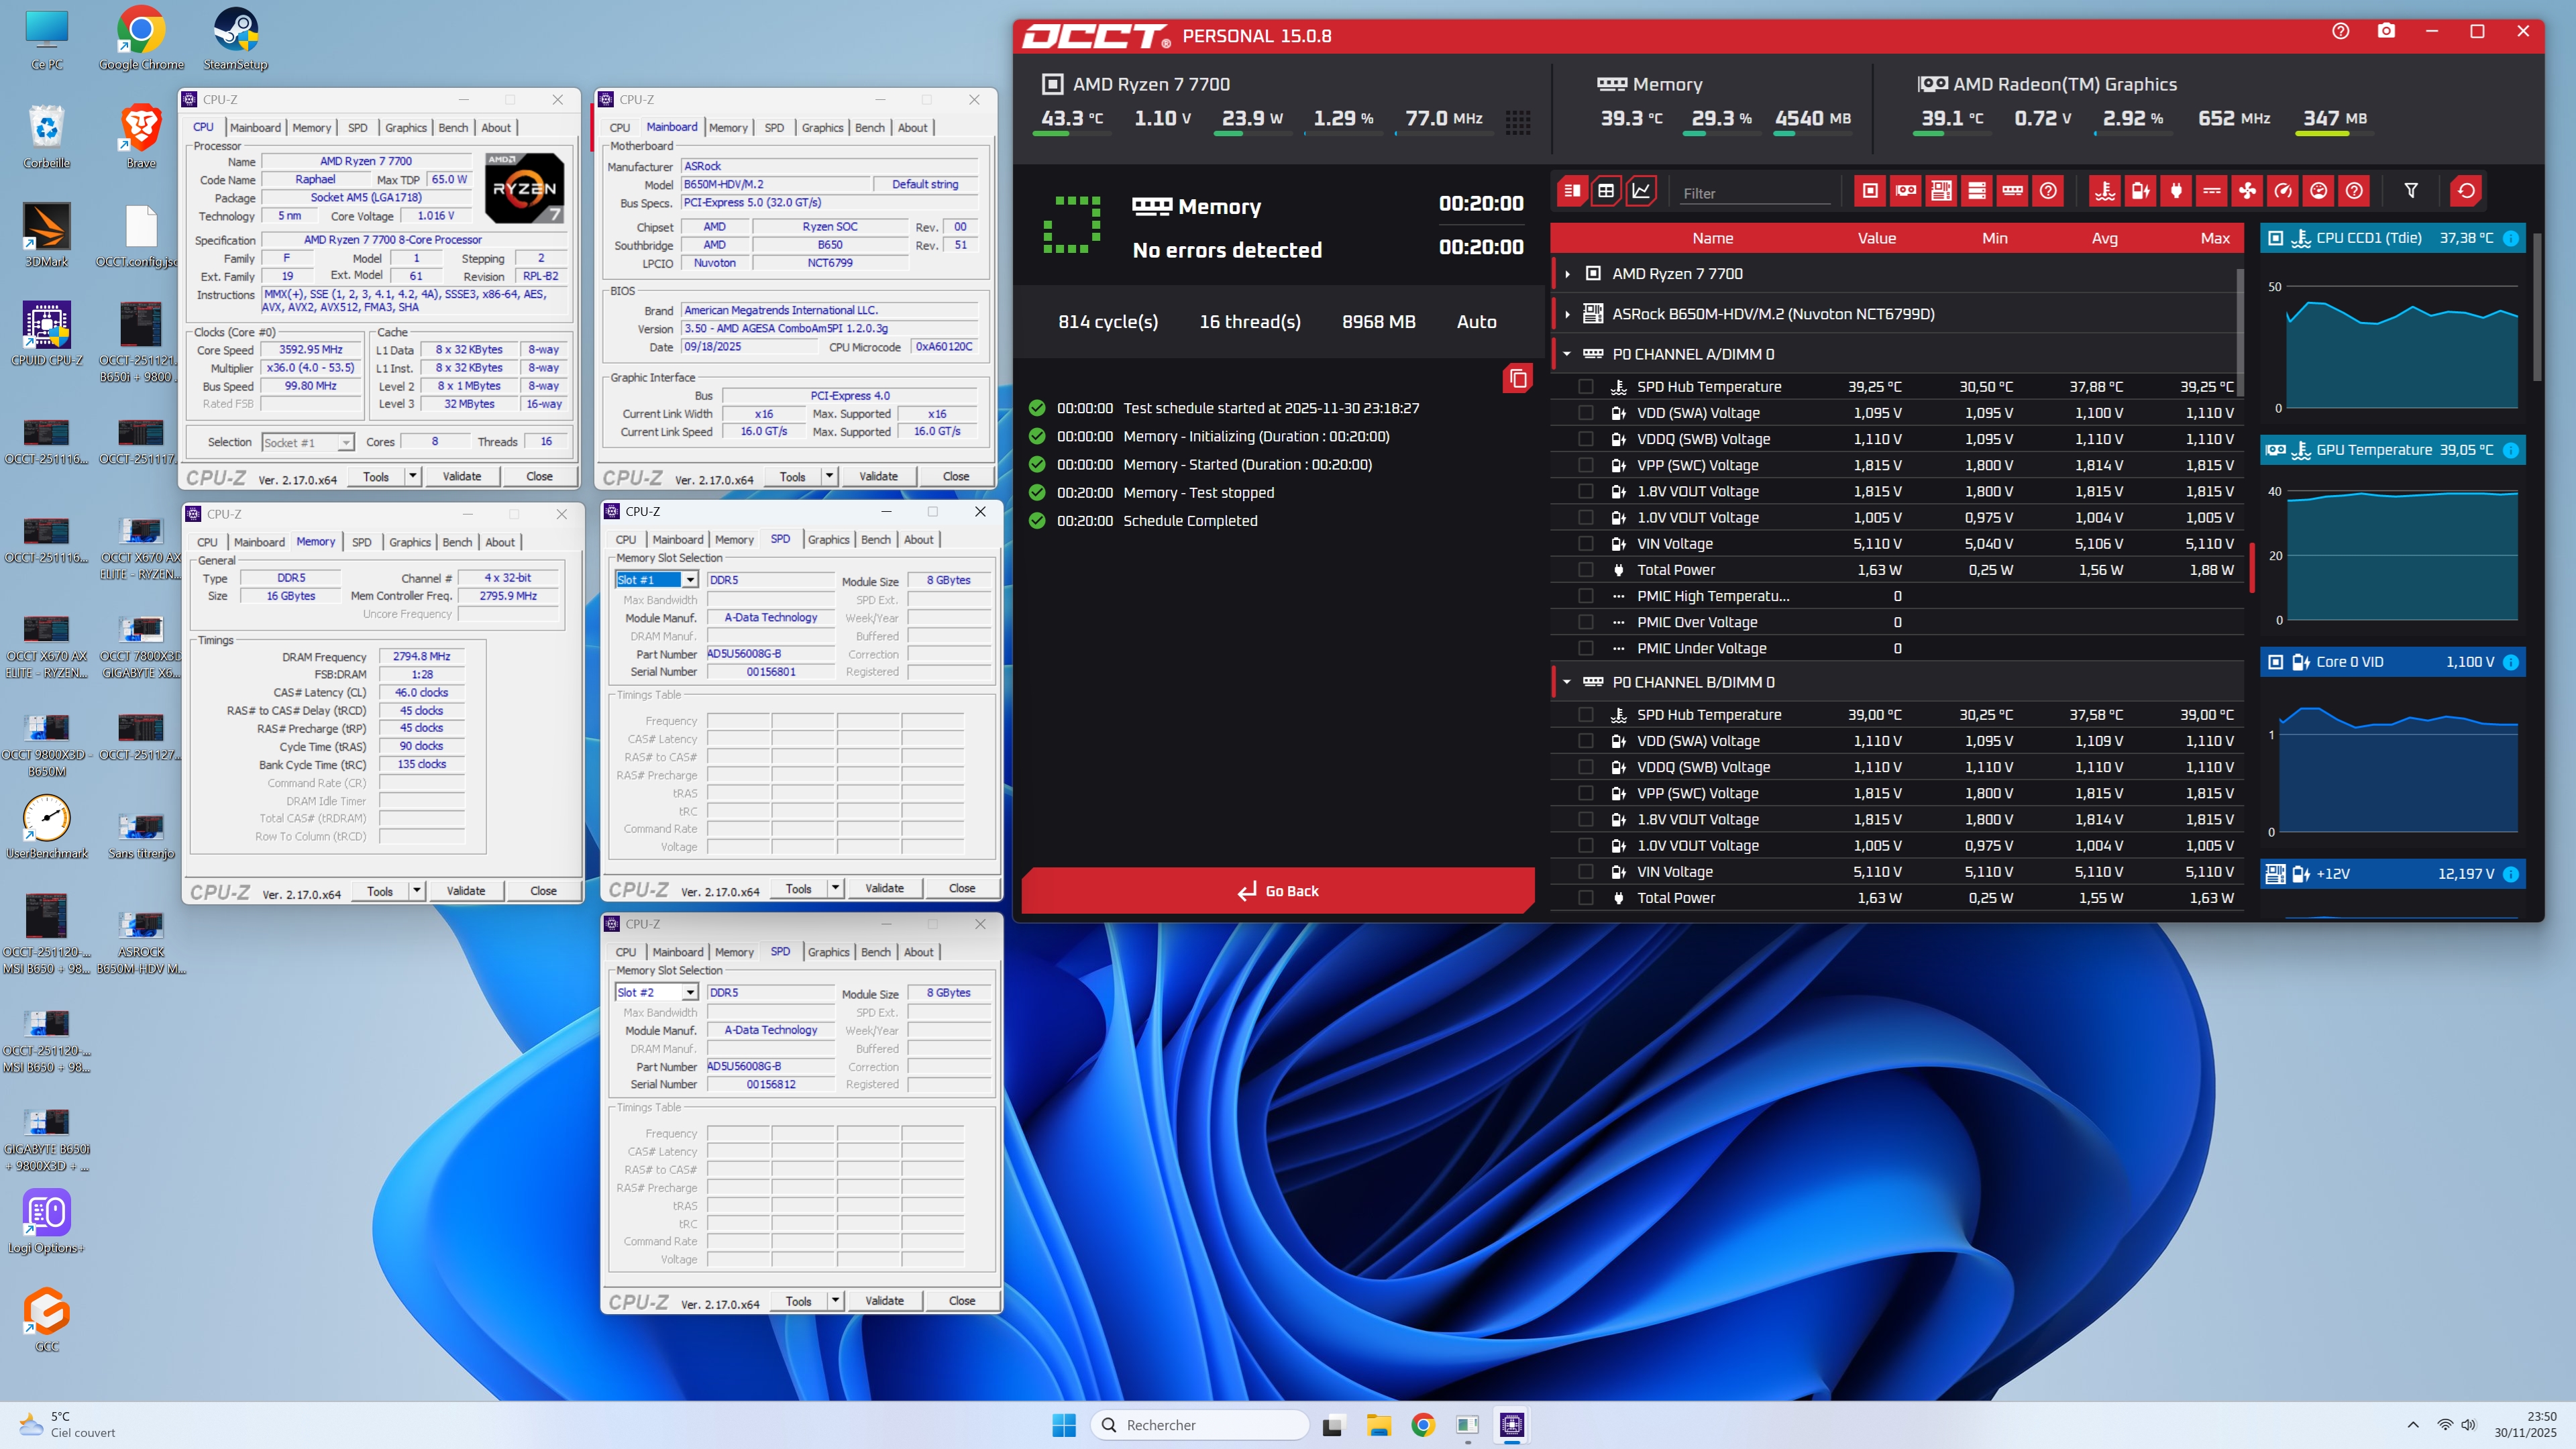Screen dimensions: 2576x1449
Task: Open the Bench tab in the Ryzen CPU-Z window
Action: pyautogui.click(x=453, y=128)
